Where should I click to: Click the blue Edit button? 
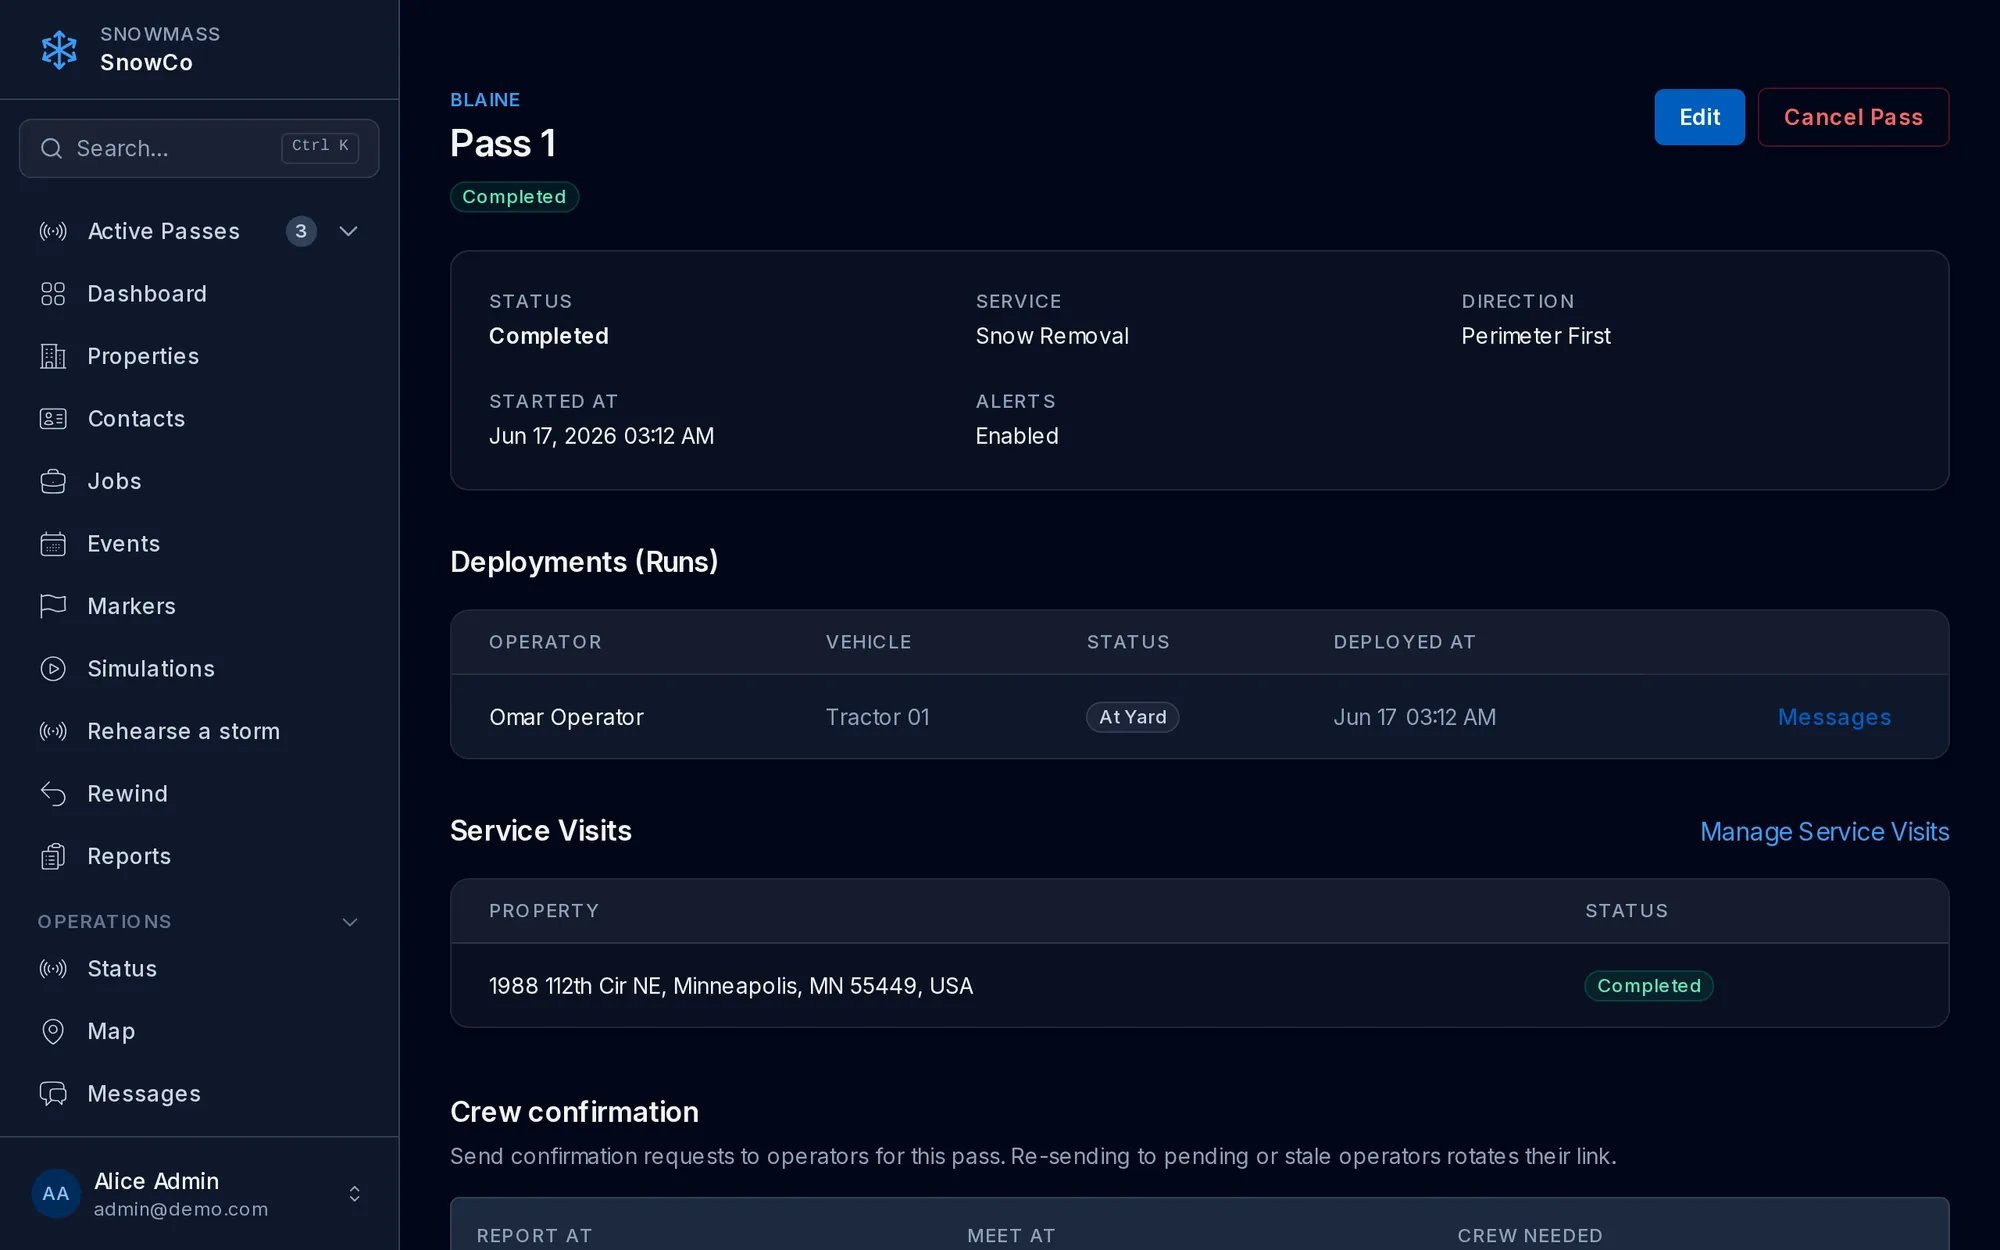click(x=1699, y=117)
